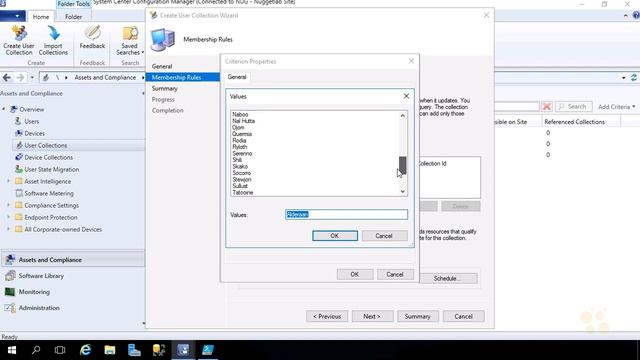Screen dimensions: 640x360
Task: Select Nal Hutta in the values list
Action: click(x=243, y=121)
